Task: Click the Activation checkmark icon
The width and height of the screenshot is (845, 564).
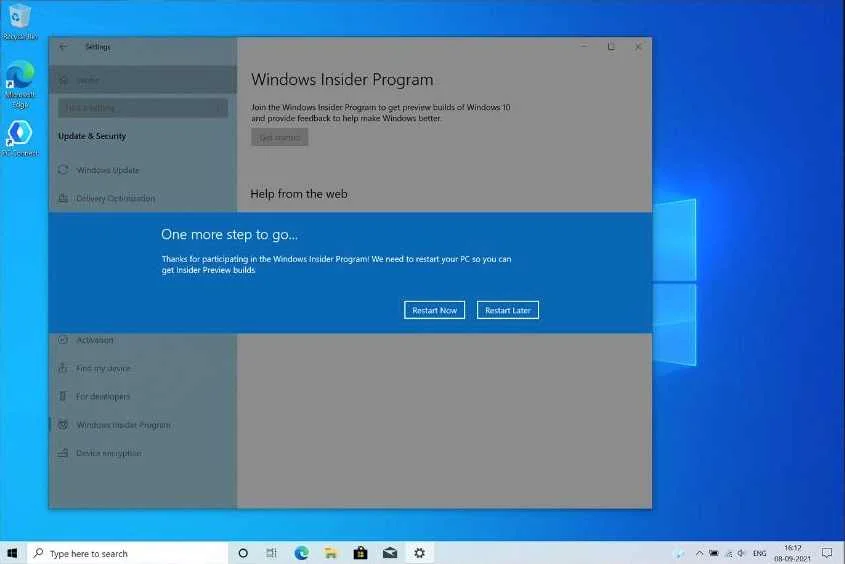Action: [x=63, y=340]
